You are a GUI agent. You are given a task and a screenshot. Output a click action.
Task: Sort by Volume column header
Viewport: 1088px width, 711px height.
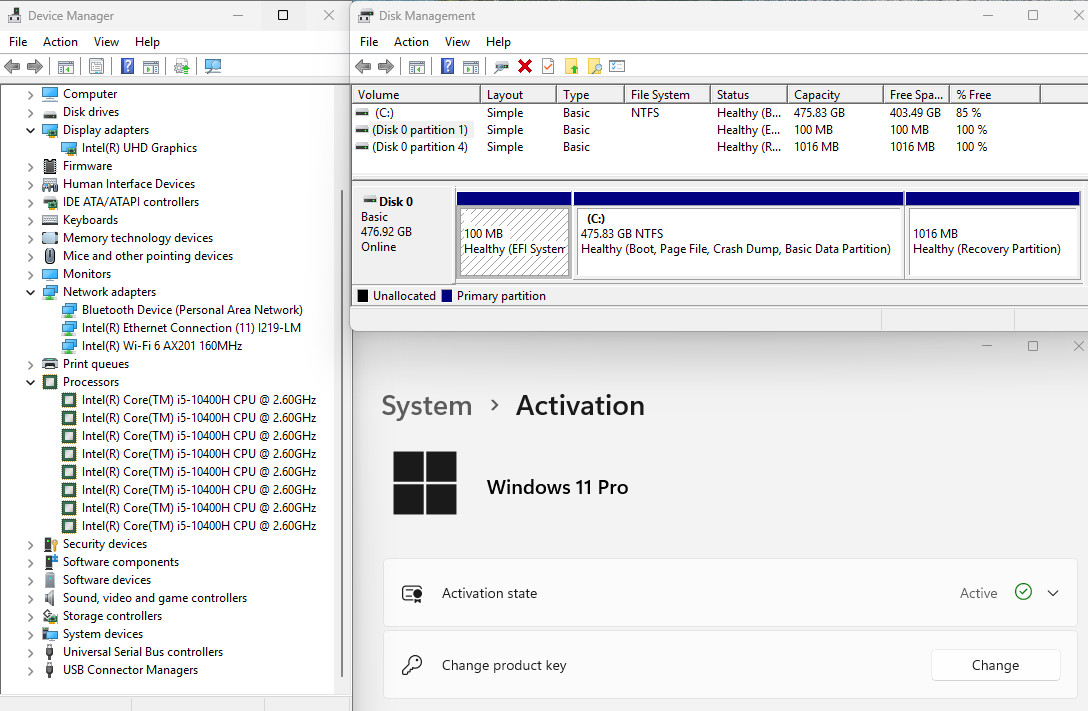pos(416,94)
